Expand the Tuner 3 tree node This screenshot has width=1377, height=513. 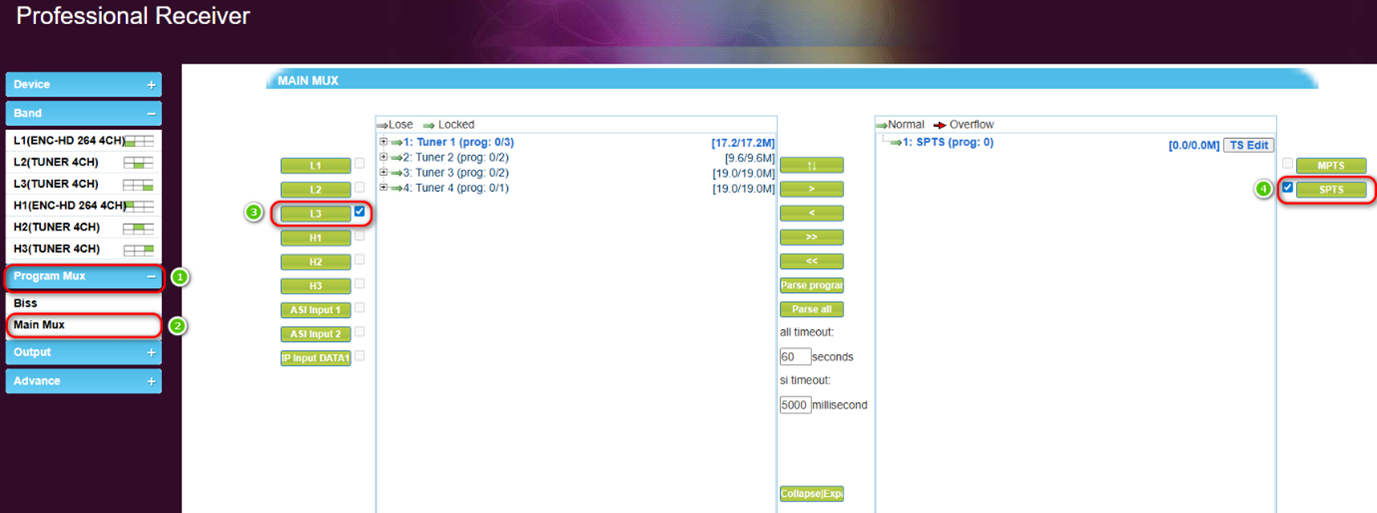point(384,173)
